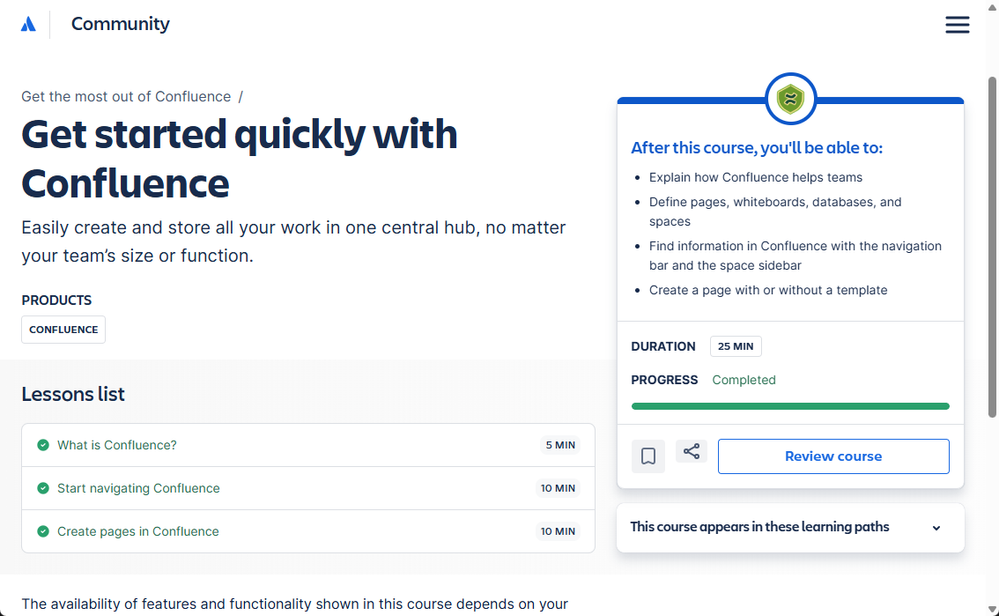Click the Confluence course badge icon
This screenshot has width=999, height=616.
tap(790, 99)
